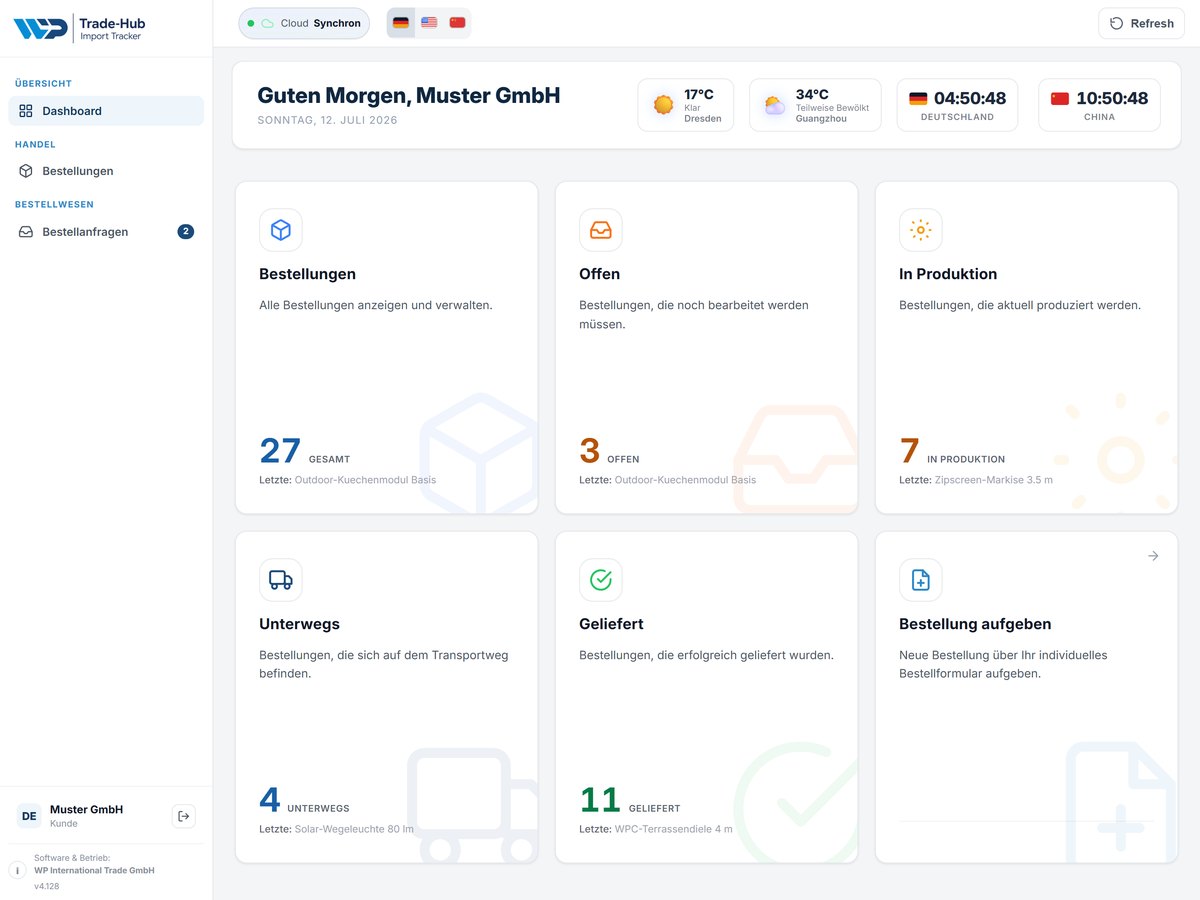The image size is (1200, 900).
Task: Click the Refresh button
Action: 1141,23
